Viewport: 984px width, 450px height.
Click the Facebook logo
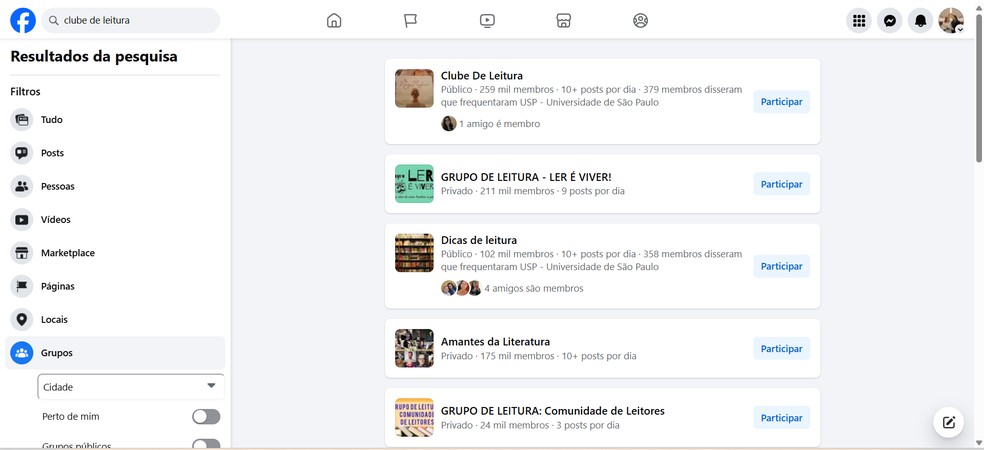23,21
